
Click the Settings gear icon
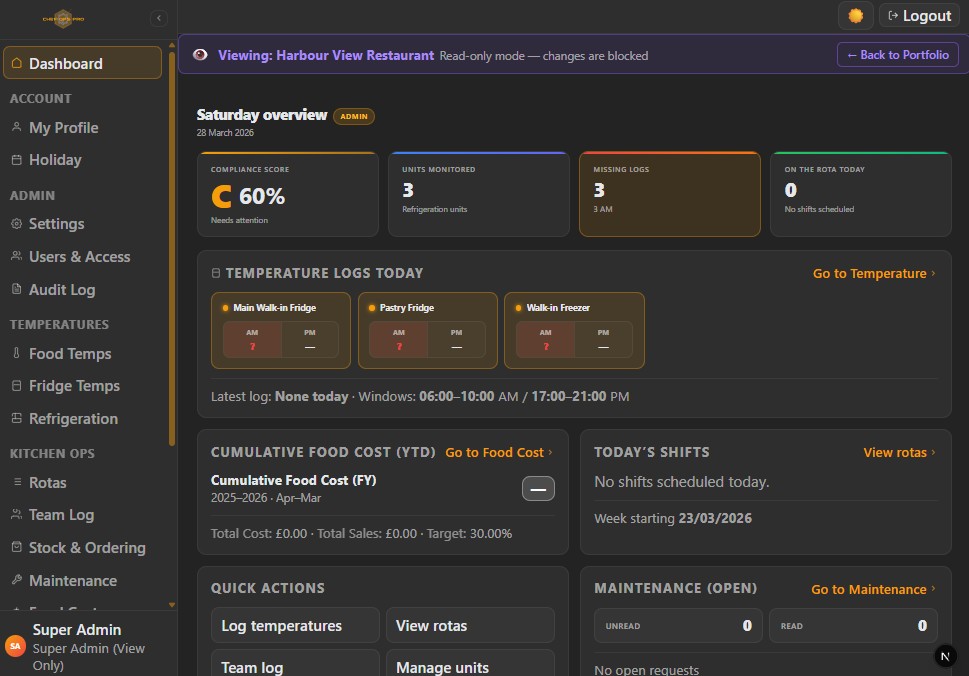pos(17,223)
